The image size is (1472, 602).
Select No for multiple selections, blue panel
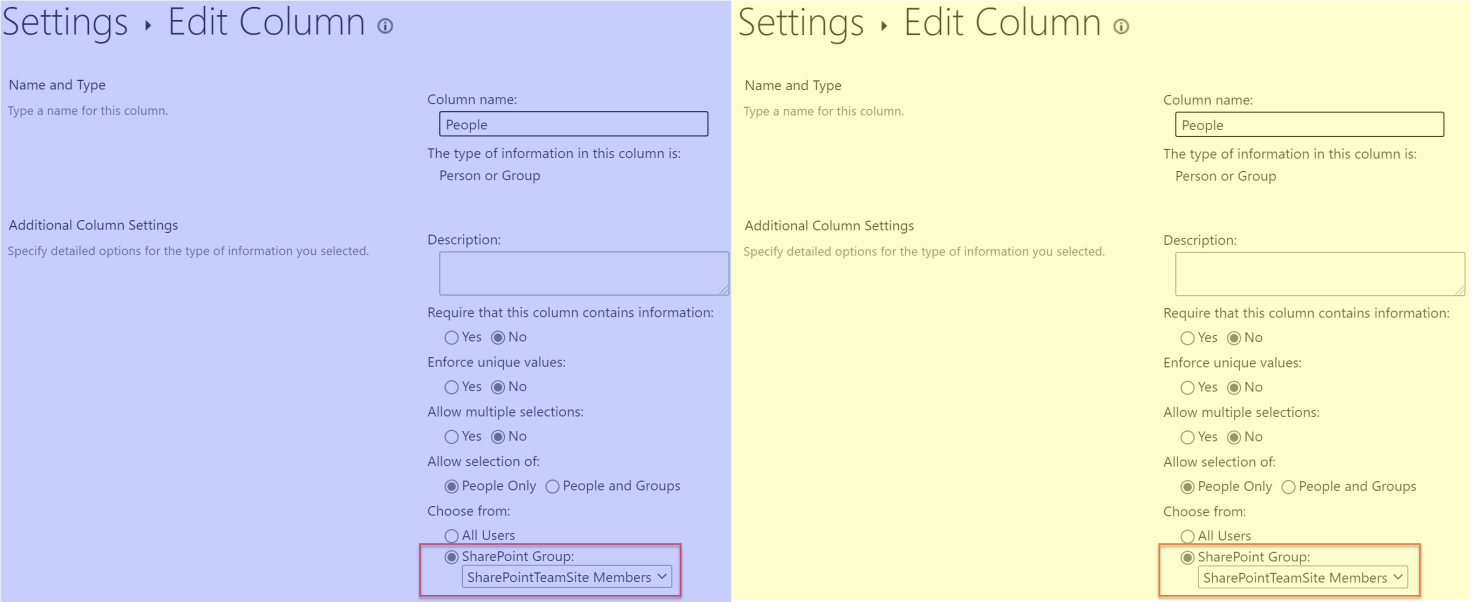pyautogui.click(x=498, y=437)
